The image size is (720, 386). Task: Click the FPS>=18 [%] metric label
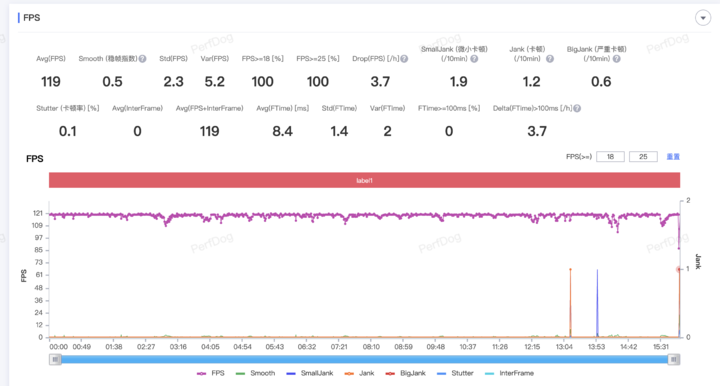[263, 59]
